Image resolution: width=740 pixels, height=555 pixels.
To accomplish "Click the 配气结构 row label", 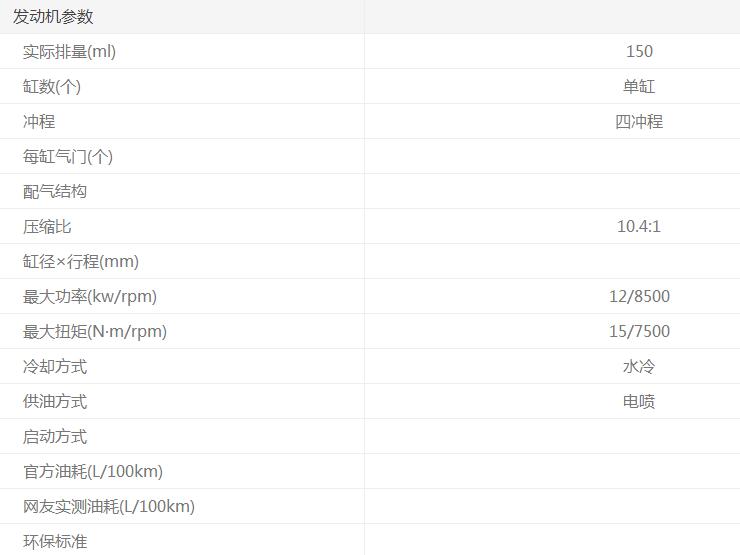I will pyautogui.click(x=55, y=191).
